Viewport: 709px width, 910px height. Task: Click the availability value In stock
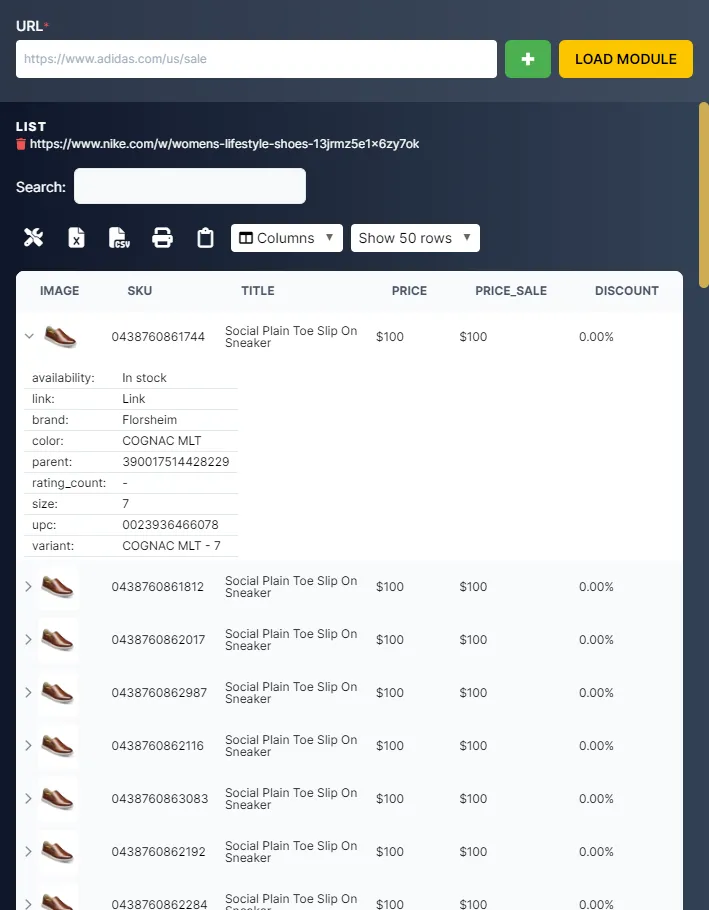coord(144,378)
